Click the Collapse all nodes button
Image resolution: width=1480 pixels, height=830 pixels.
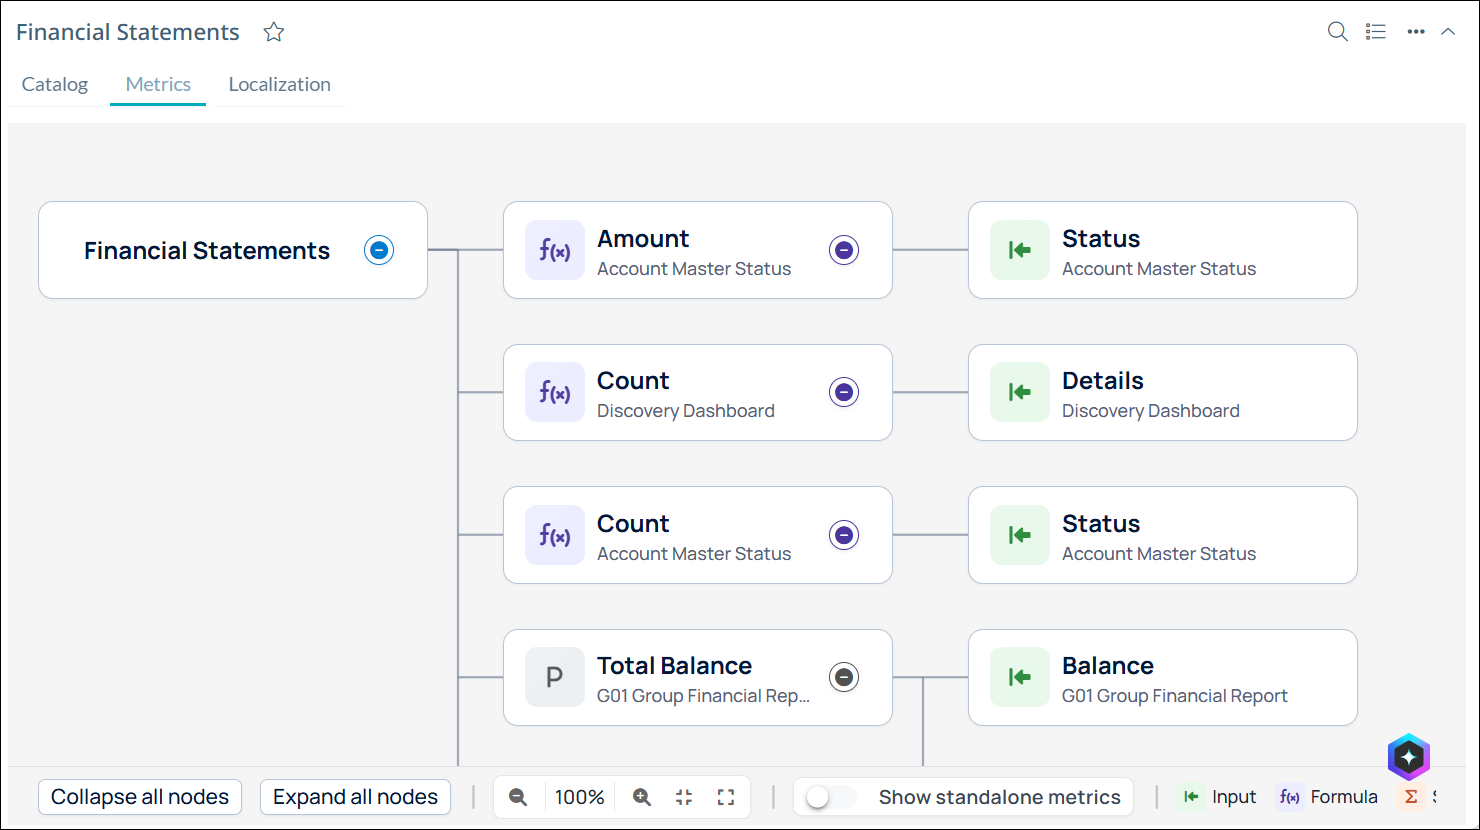point(140,797)
